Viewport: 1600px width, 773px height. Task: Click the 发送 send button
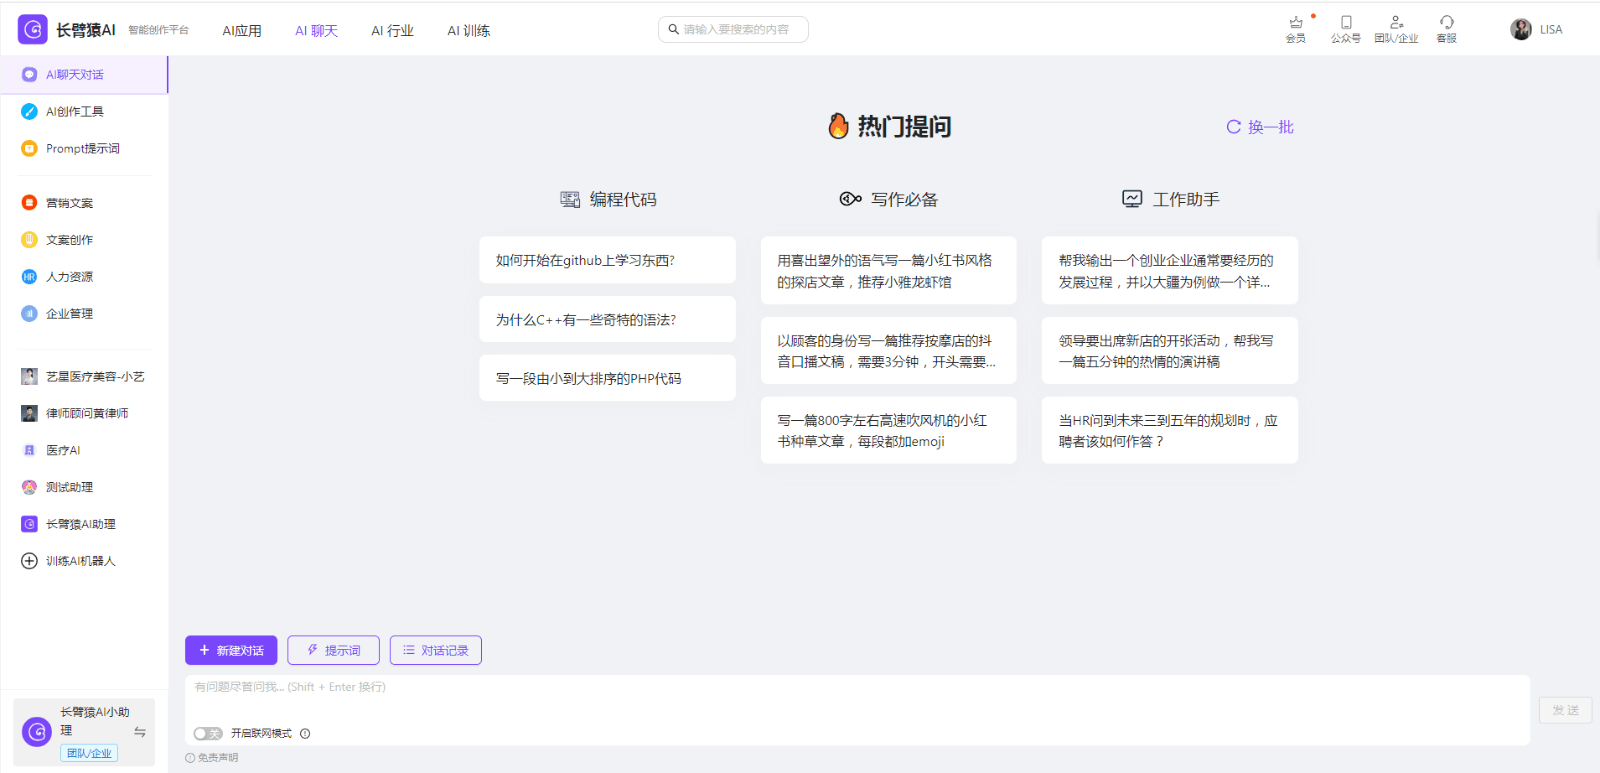tap(1565, 710)
